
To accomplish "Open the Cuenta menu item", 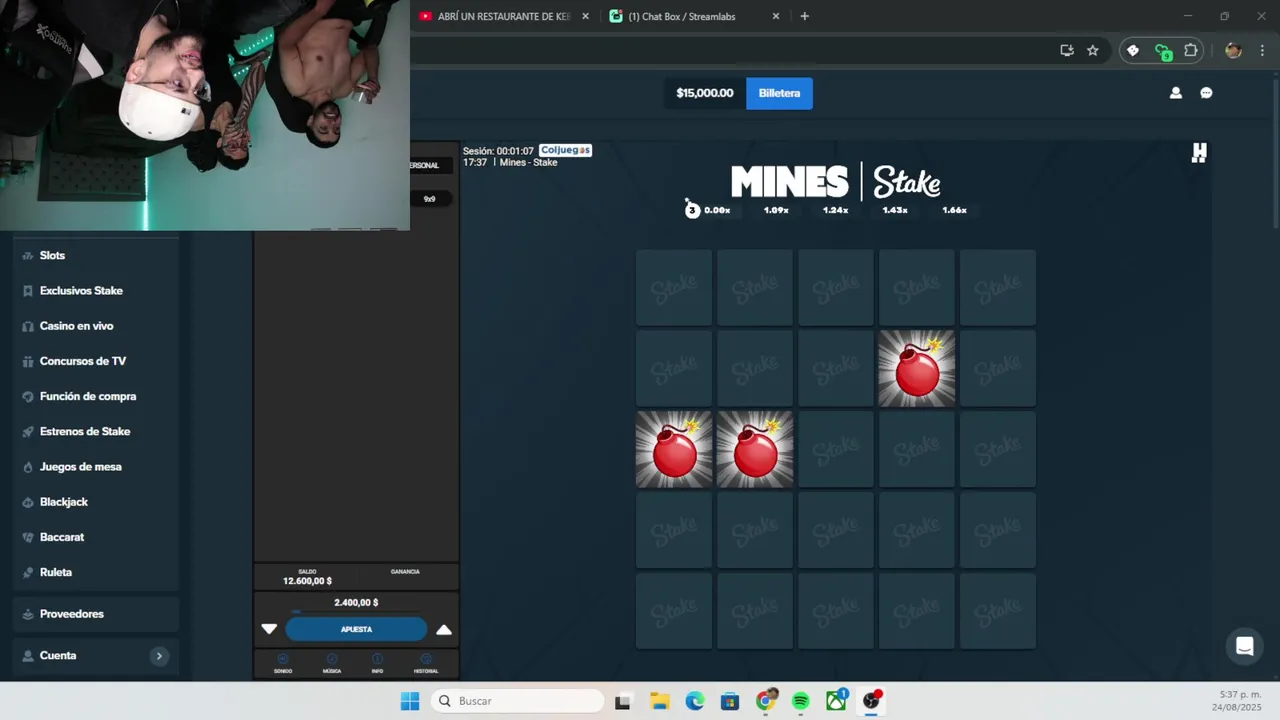I will click(x=96, y=656).
